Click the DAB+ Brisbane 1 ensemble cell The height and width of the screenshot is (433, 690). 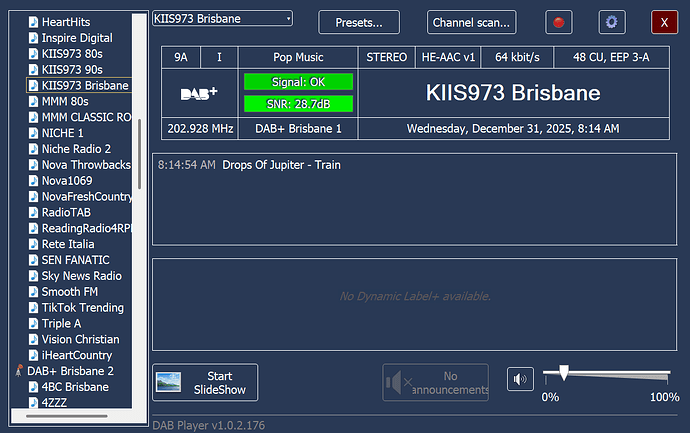[298, 128]
